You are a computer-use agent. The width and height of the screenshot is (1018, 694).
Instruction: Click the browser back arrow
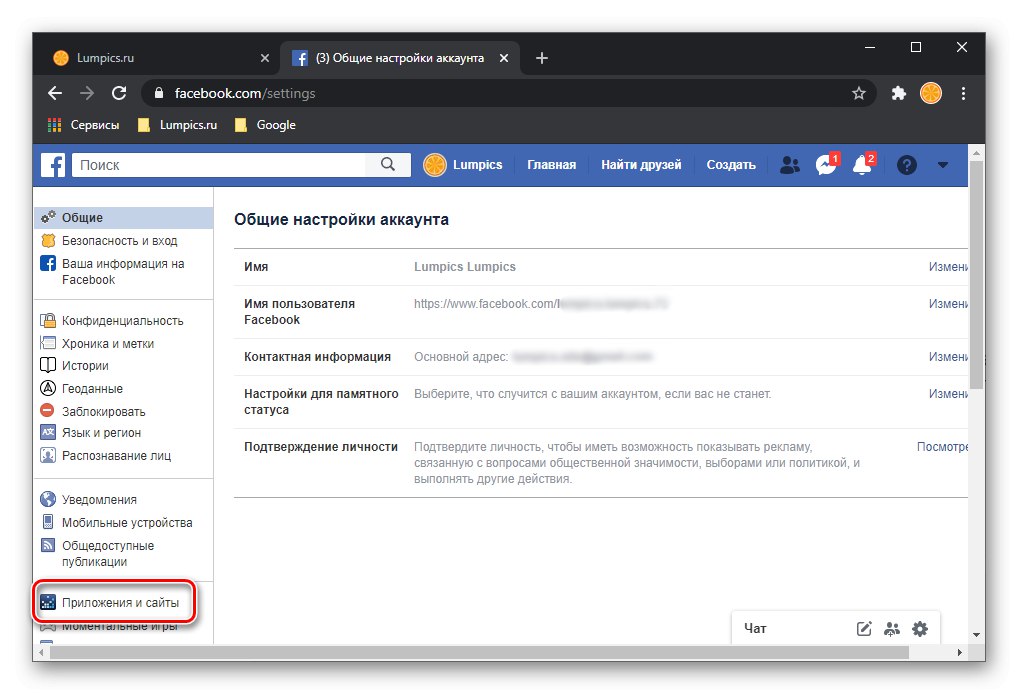55,93
